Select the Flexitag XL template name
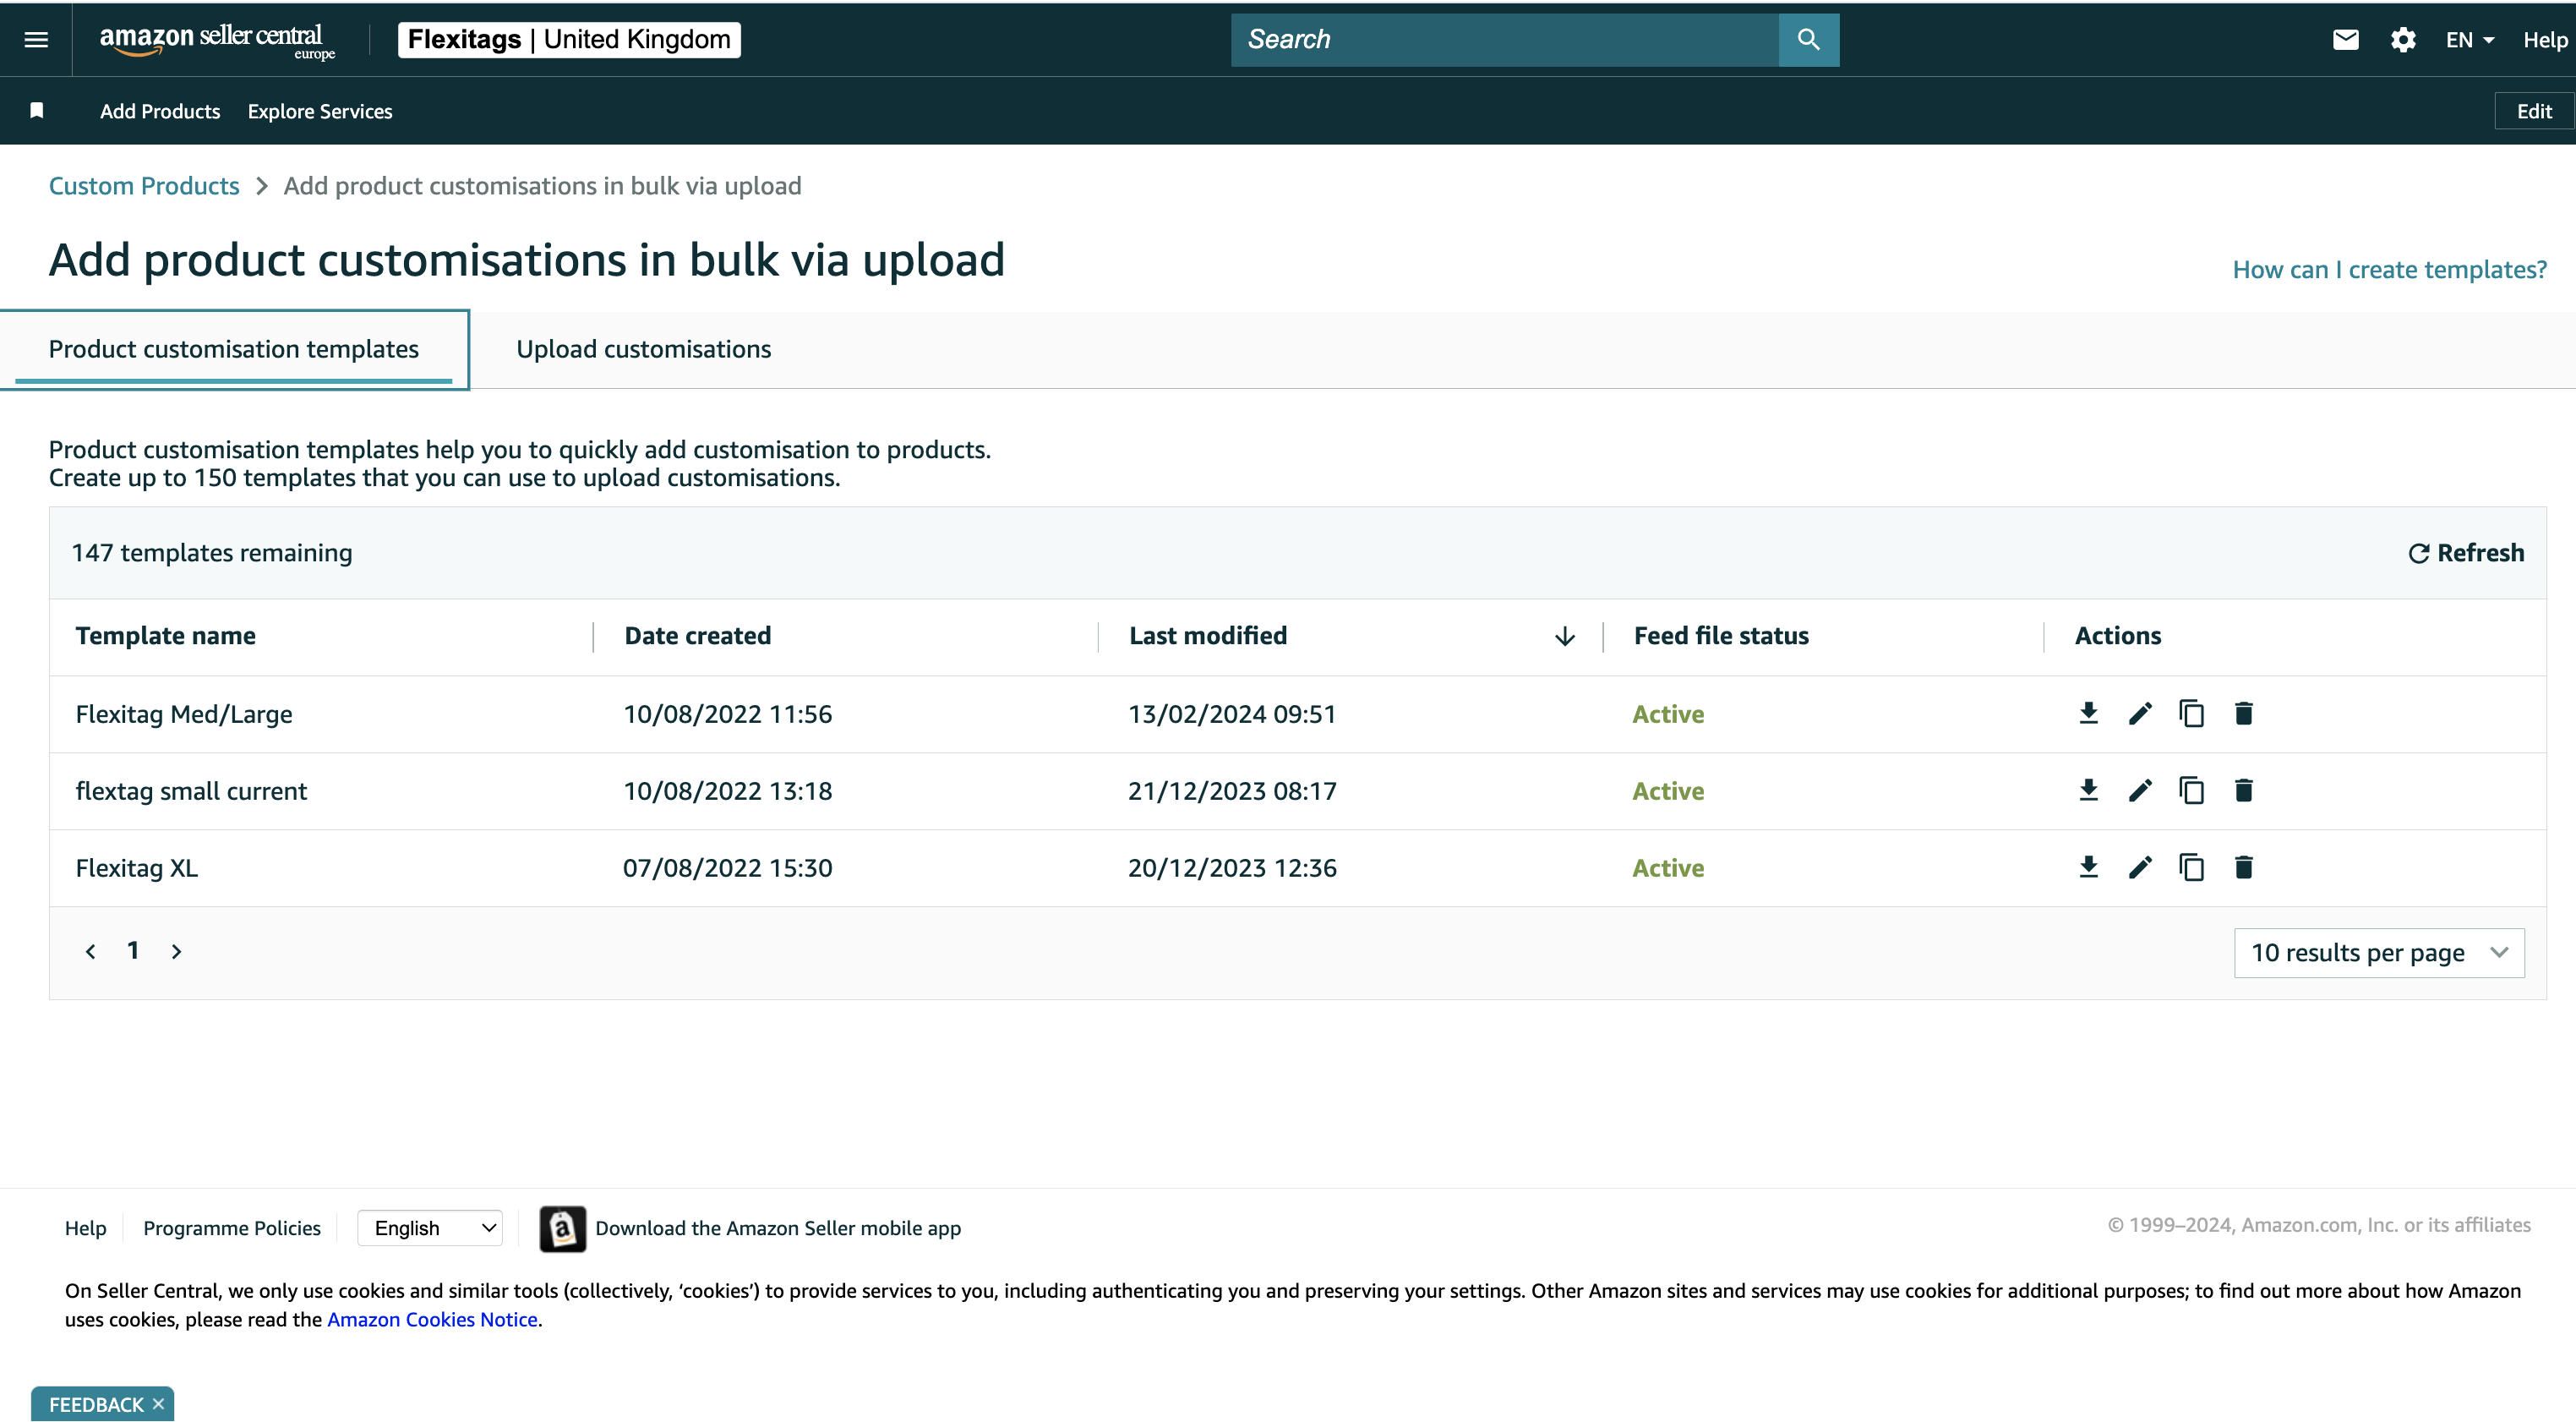 pos(137,868)
